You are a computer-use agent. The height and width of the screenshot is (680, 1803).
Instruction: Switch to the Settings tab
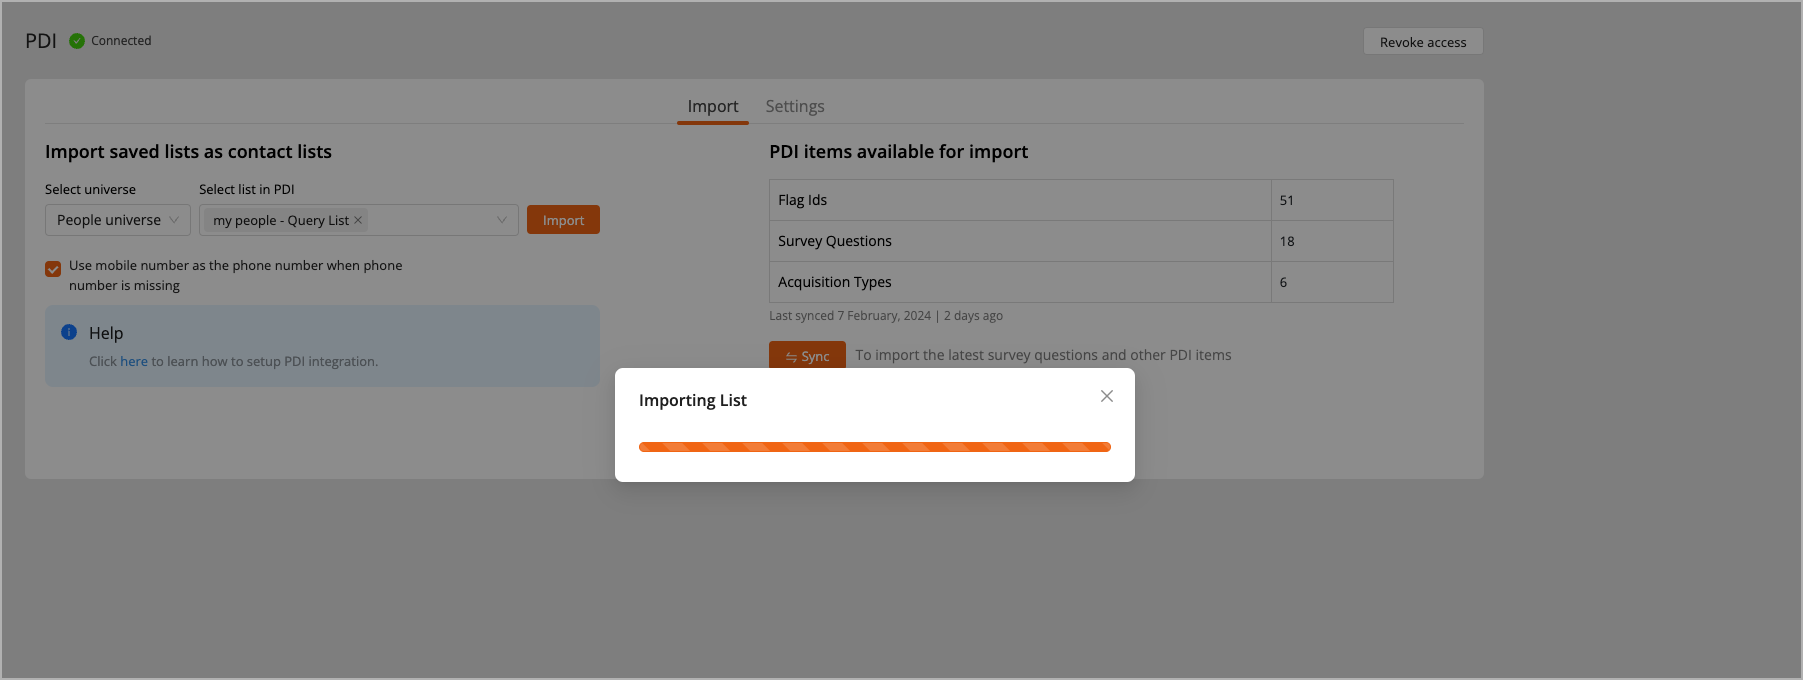click(x=795, y=106)
